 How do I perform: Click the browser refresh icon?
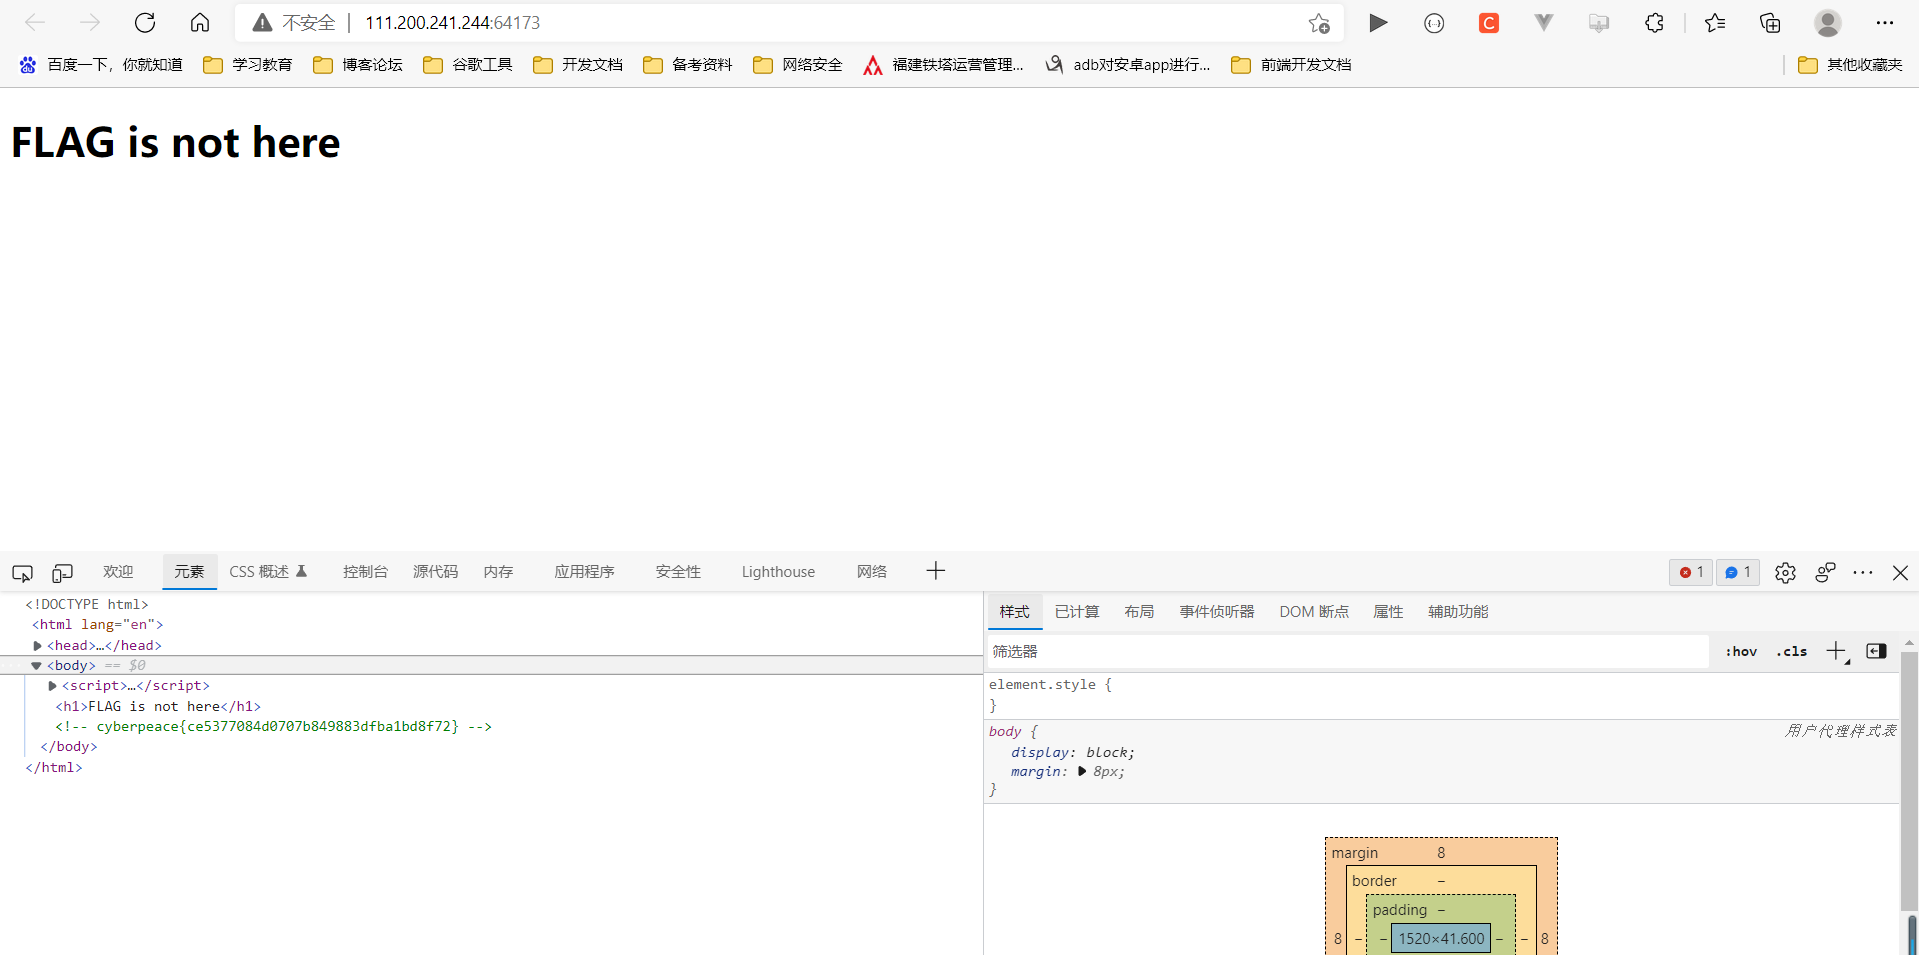point(145,22)
